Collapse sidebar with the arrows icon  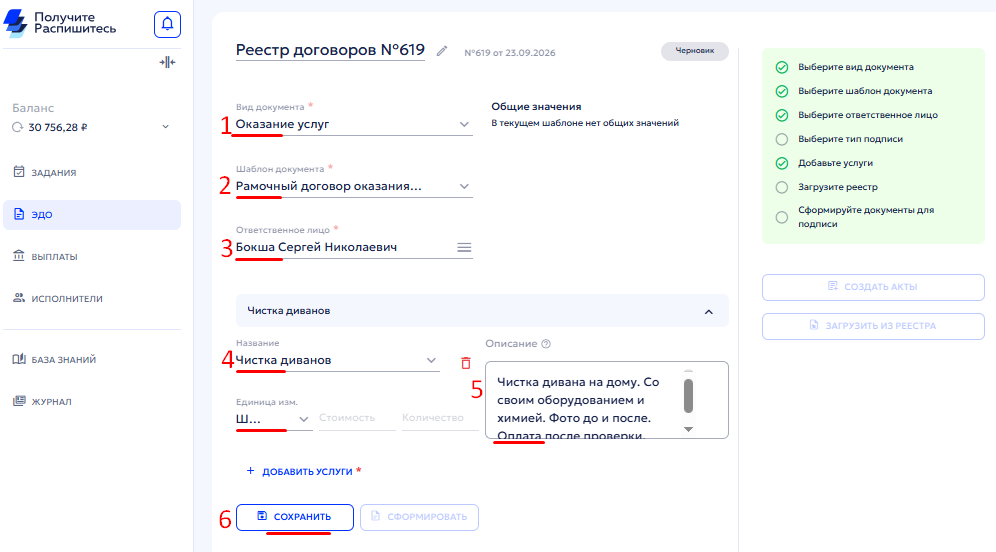[167, 62]
